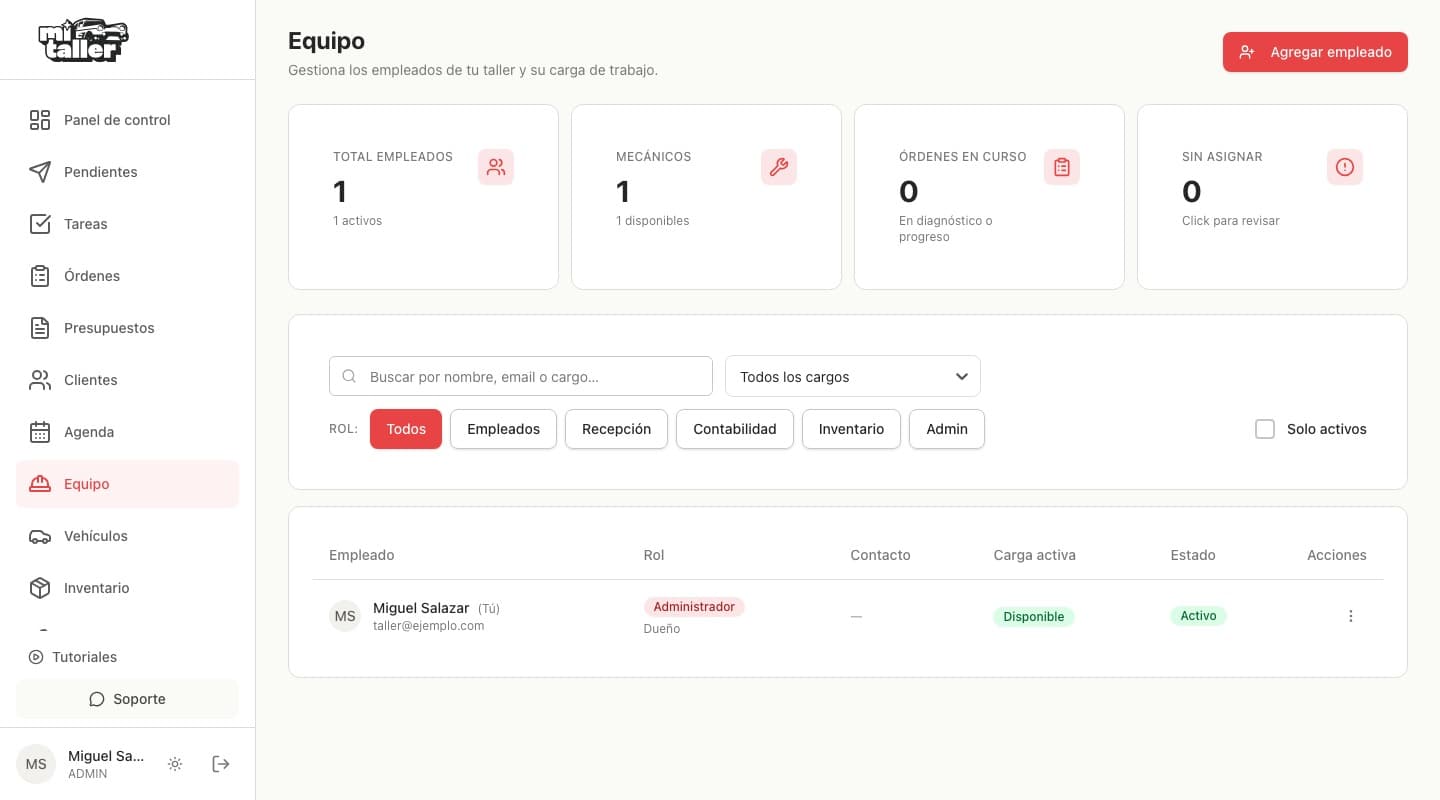Click the Carga activa column header
This screenshot has height=800, width=1440.
click(1034, 555)
